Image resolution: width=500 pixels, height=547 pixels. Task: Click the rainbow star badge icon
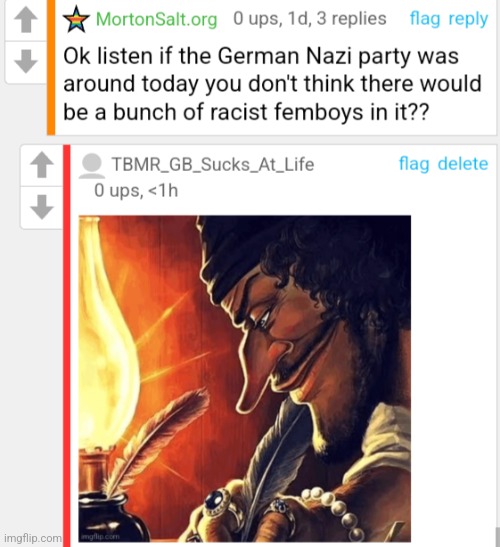(x=76, y=19)
